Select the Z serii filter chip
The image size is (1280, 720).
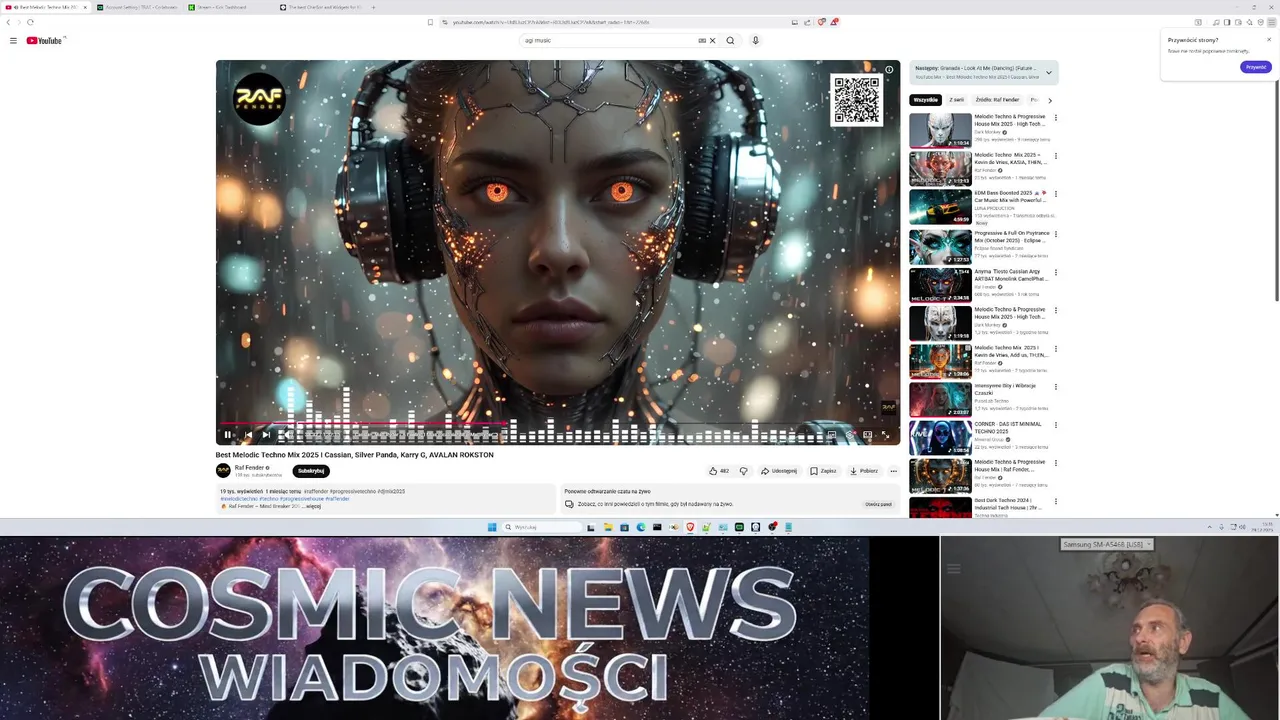coord(956,100)
